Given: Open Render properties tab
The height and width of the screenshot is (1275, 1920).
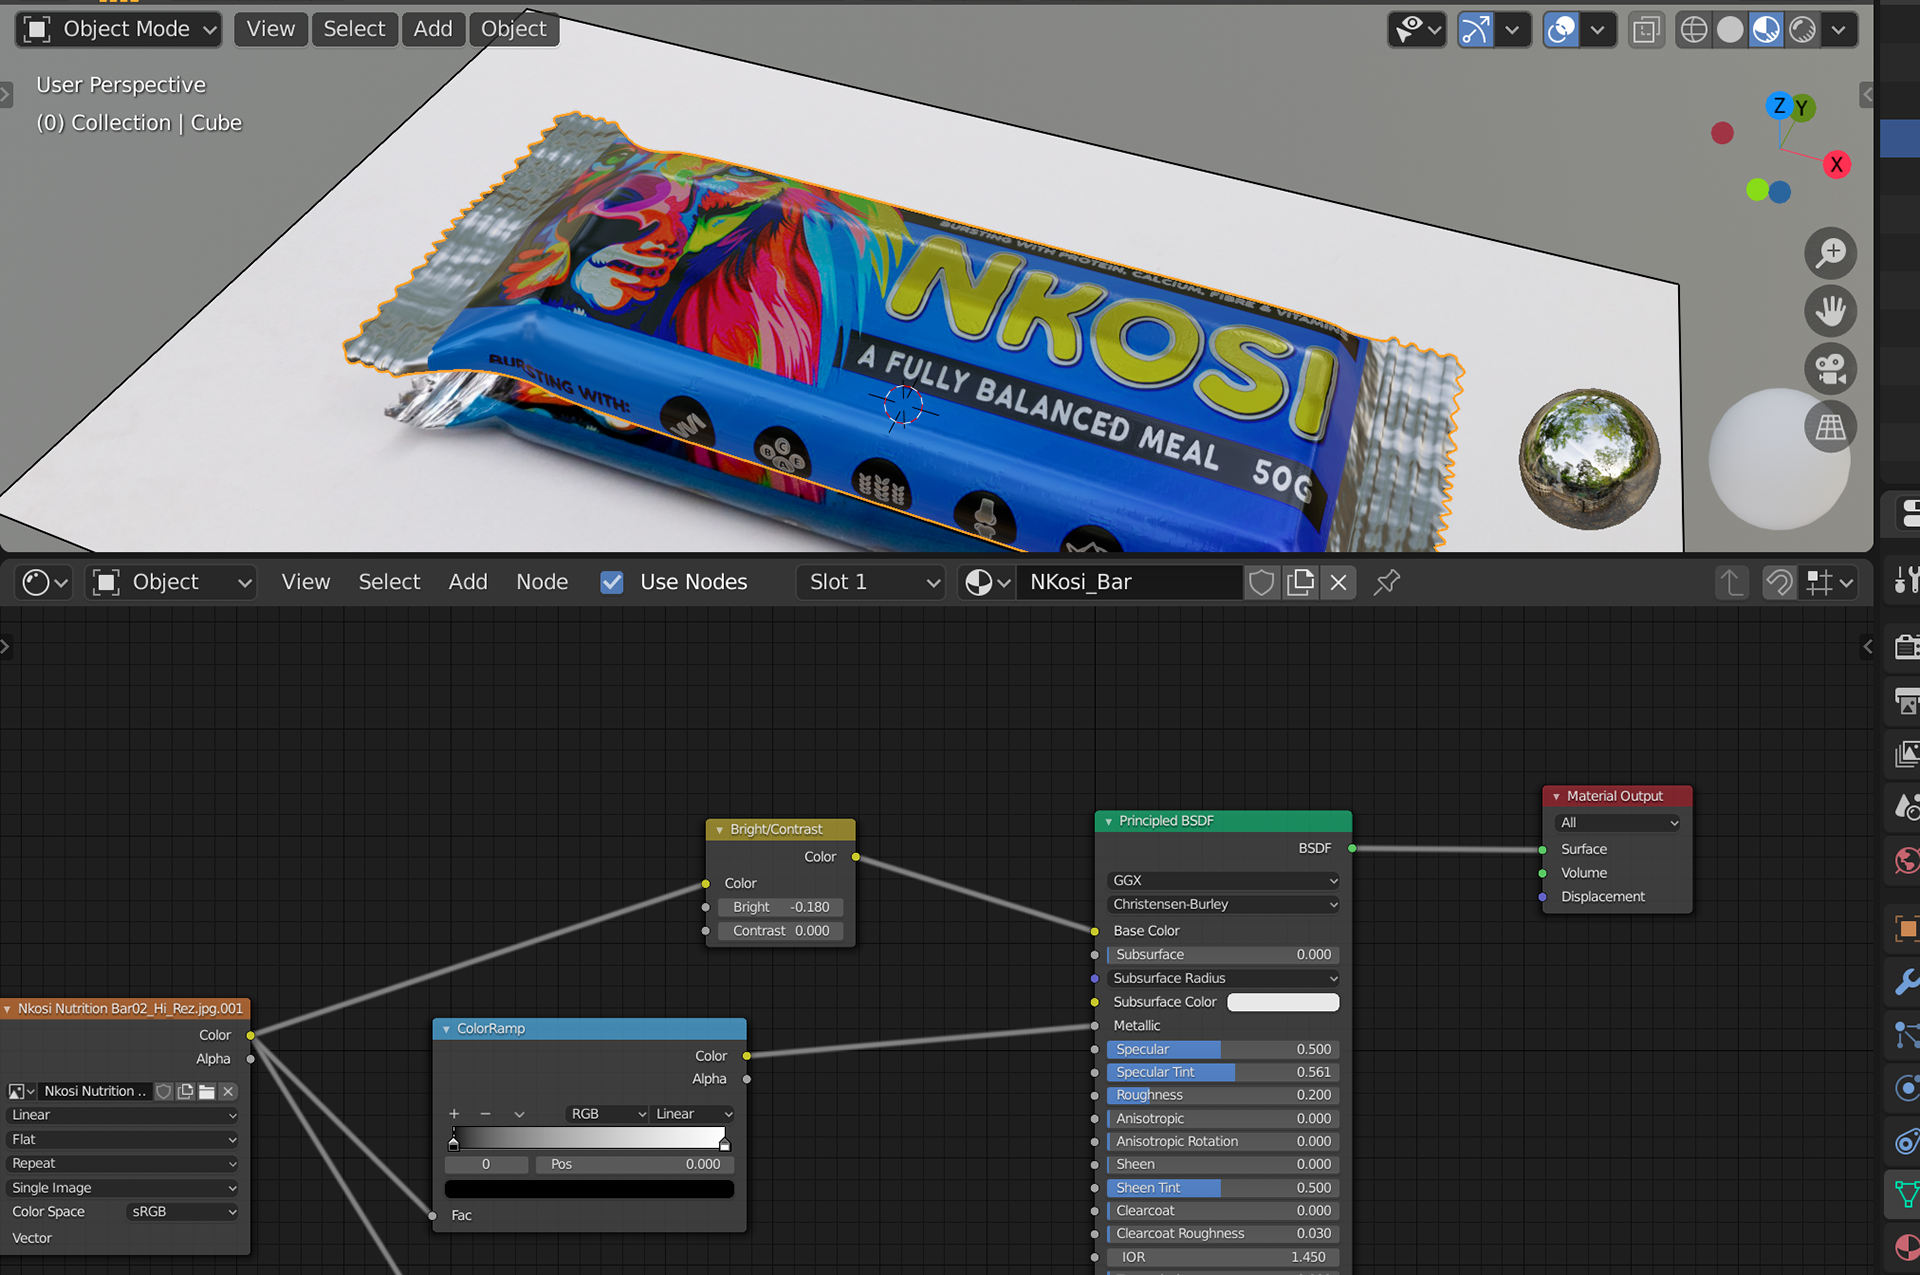Looking at the screenshot, I should 1906,646.
